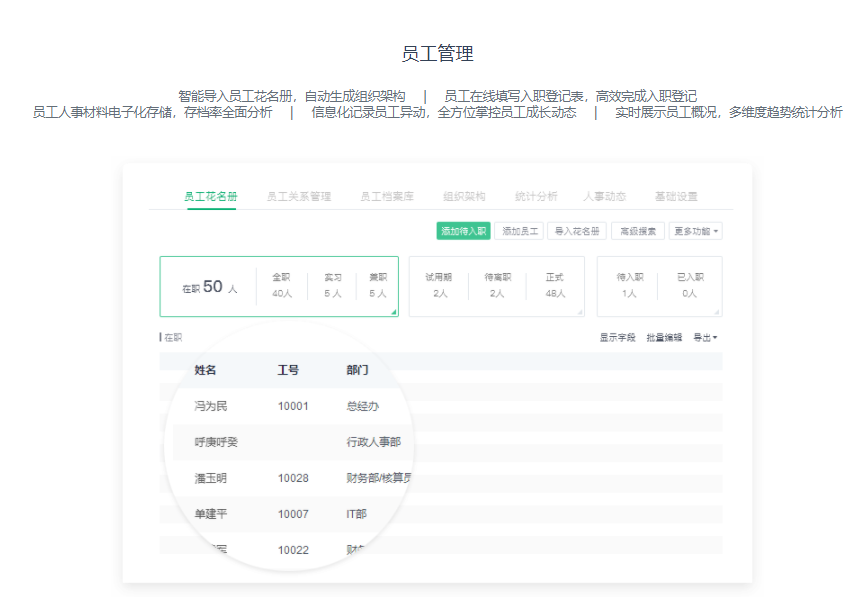Click the 工号 column header
The height and width of the screenshot is (597, 853).
[288, 371]
